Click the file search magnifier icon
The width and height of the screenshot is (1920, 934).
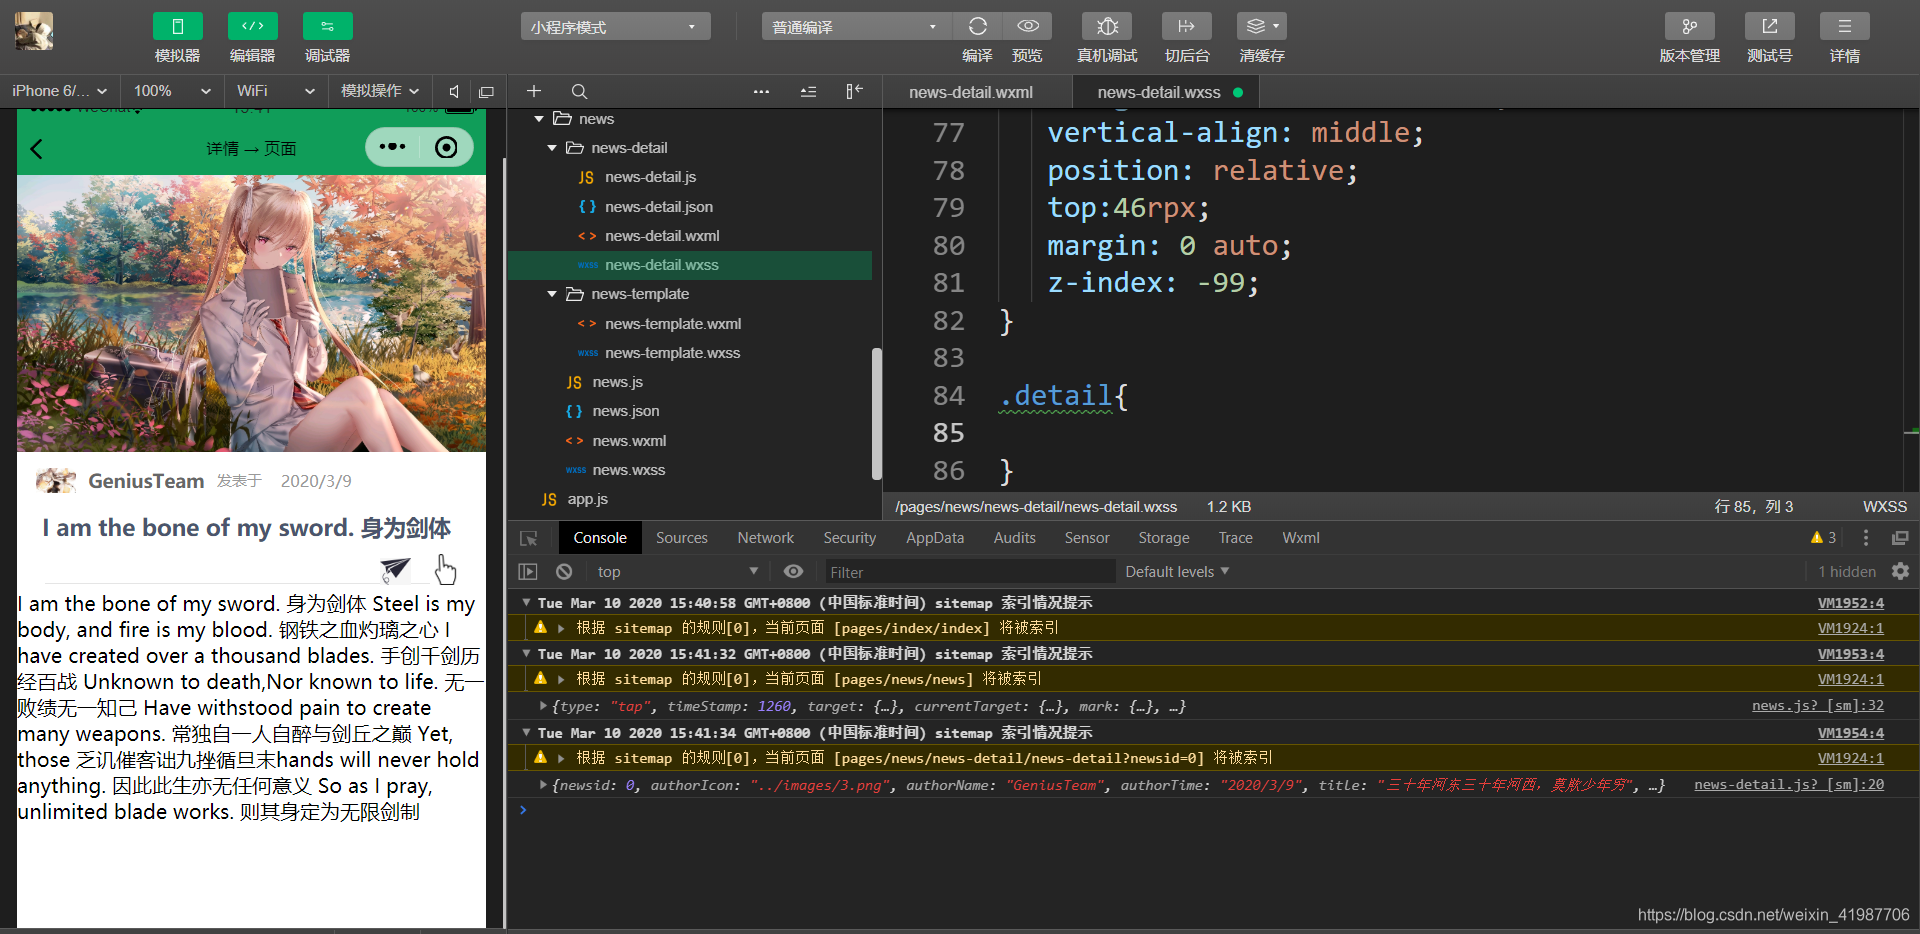579,91
